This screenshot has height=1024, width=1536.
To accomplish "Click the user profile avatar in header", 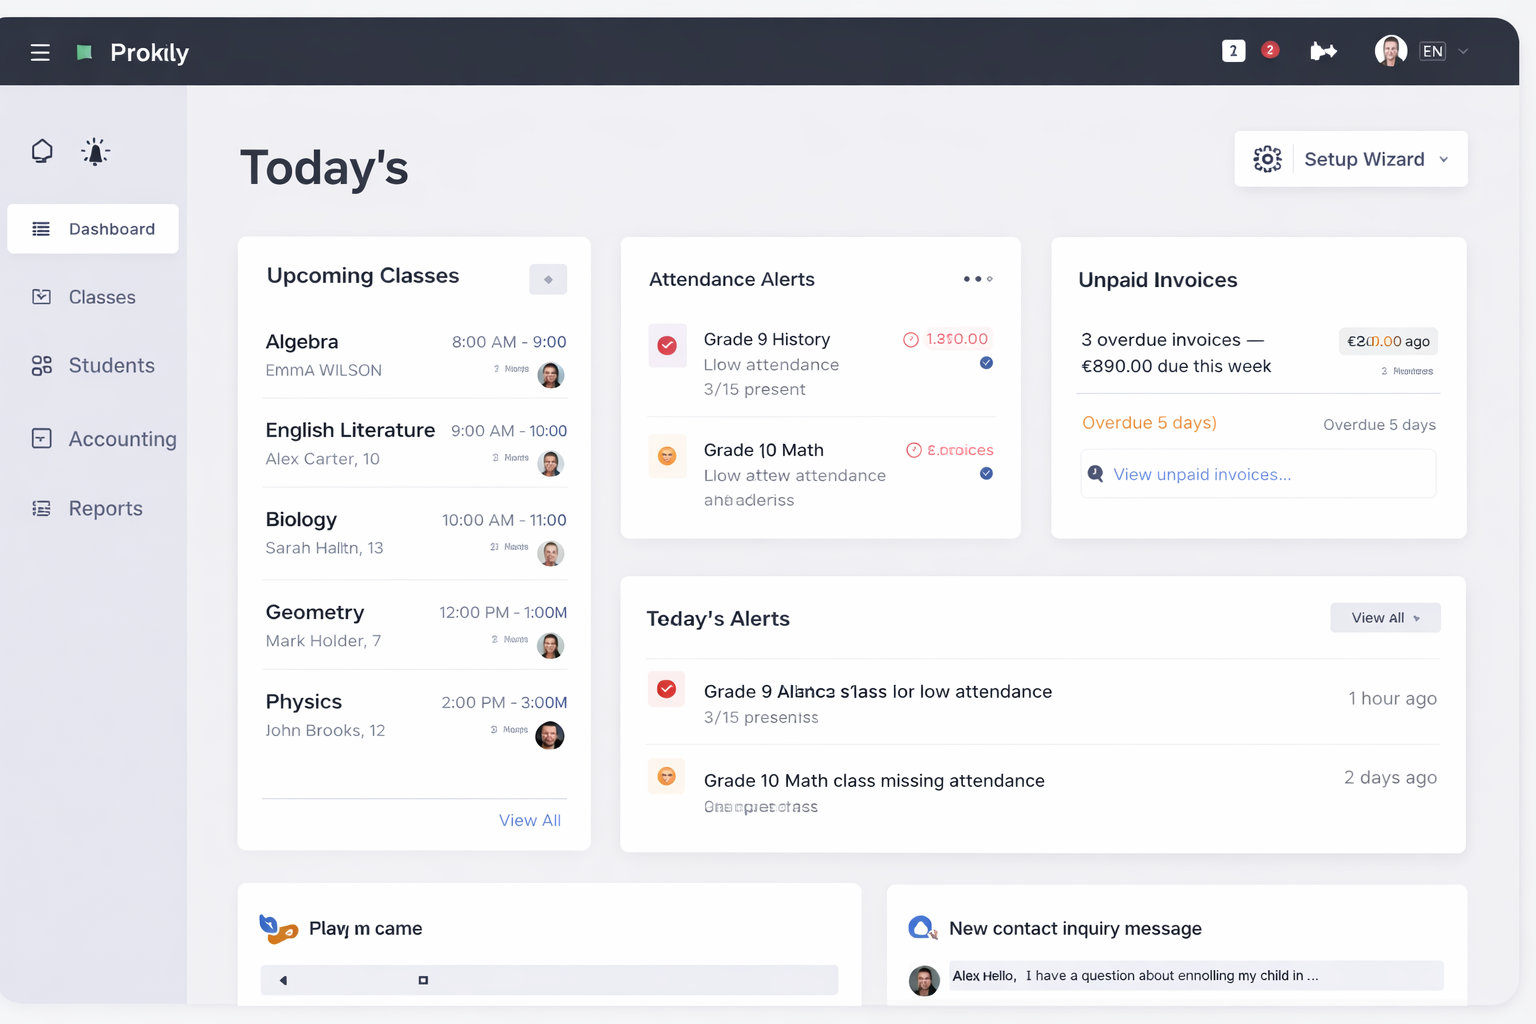I will (x=1390, y=51).
